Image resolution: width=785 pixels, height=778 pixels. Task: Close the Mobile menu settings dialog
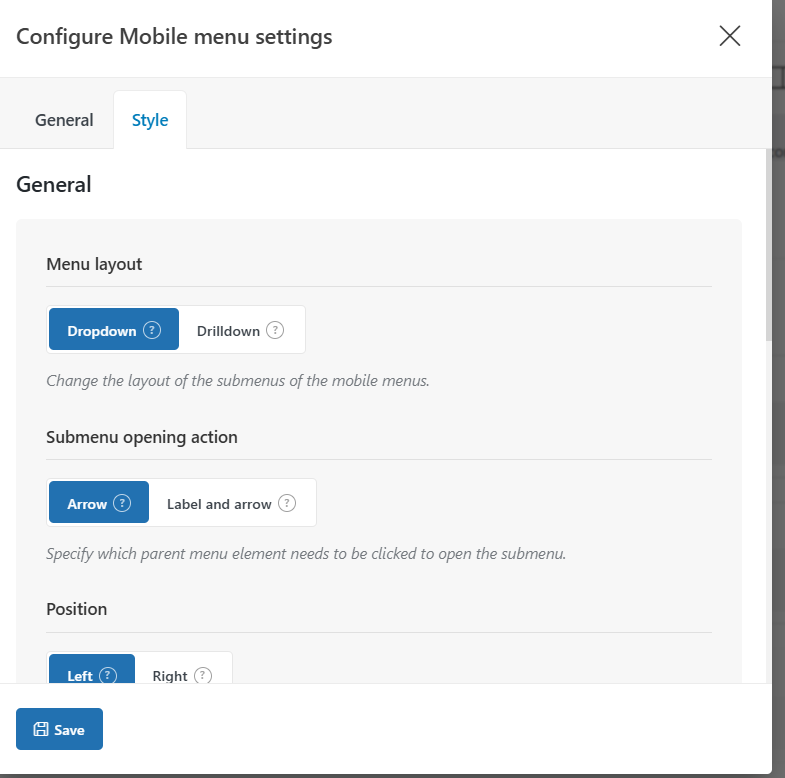(729, 36)
